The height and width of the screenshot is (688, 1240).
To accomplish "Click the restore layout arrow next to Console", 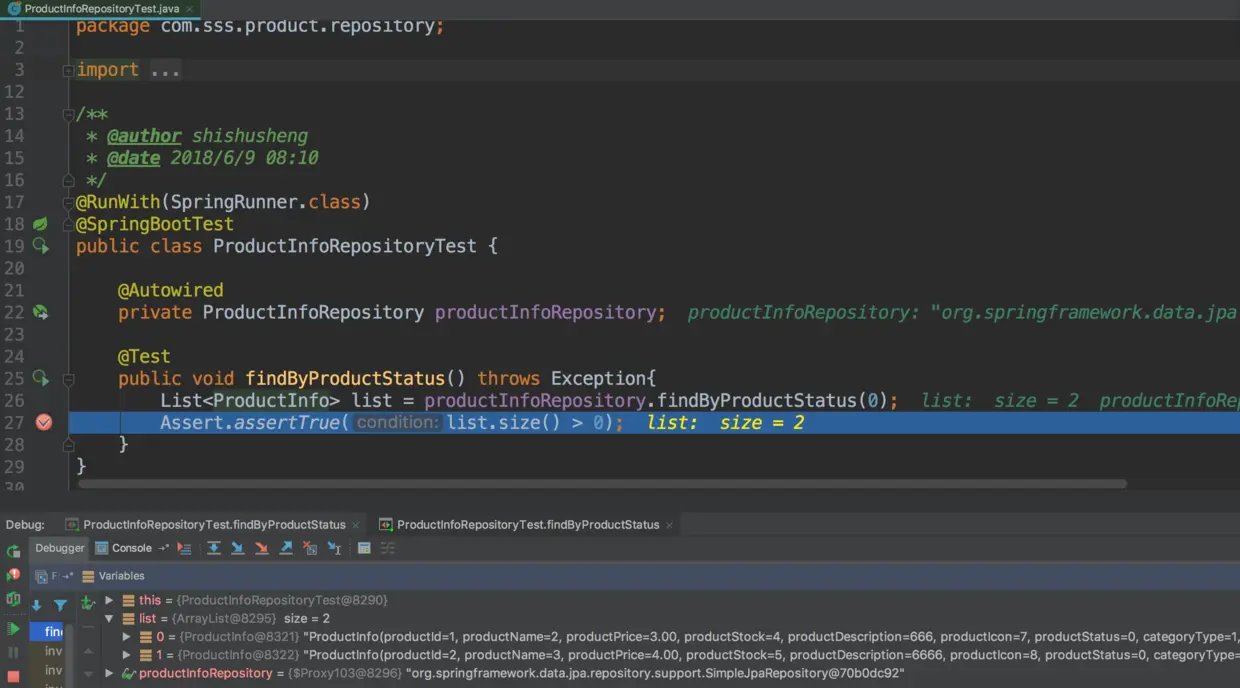I will (x=163, y=548).
